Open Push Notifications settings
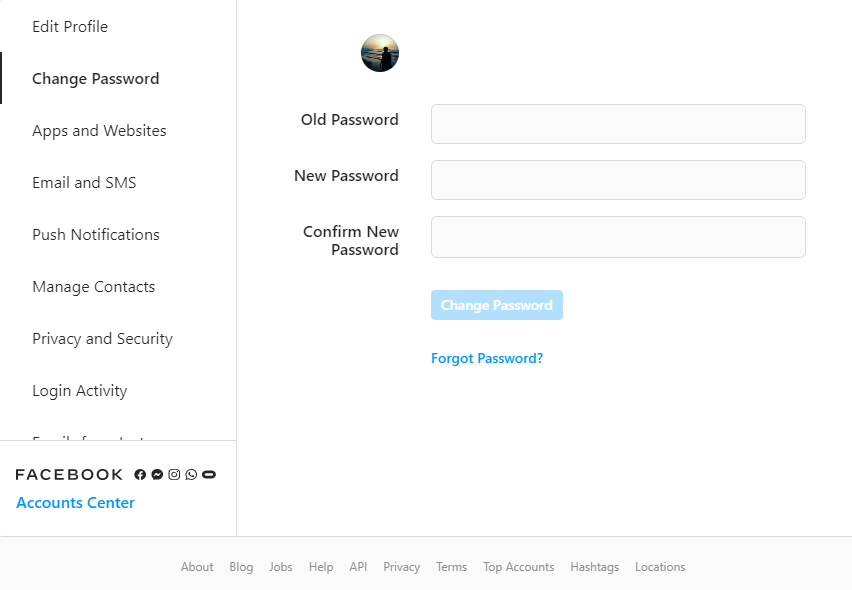This screenshot has height=590, width=852. (x=96, y=235)
